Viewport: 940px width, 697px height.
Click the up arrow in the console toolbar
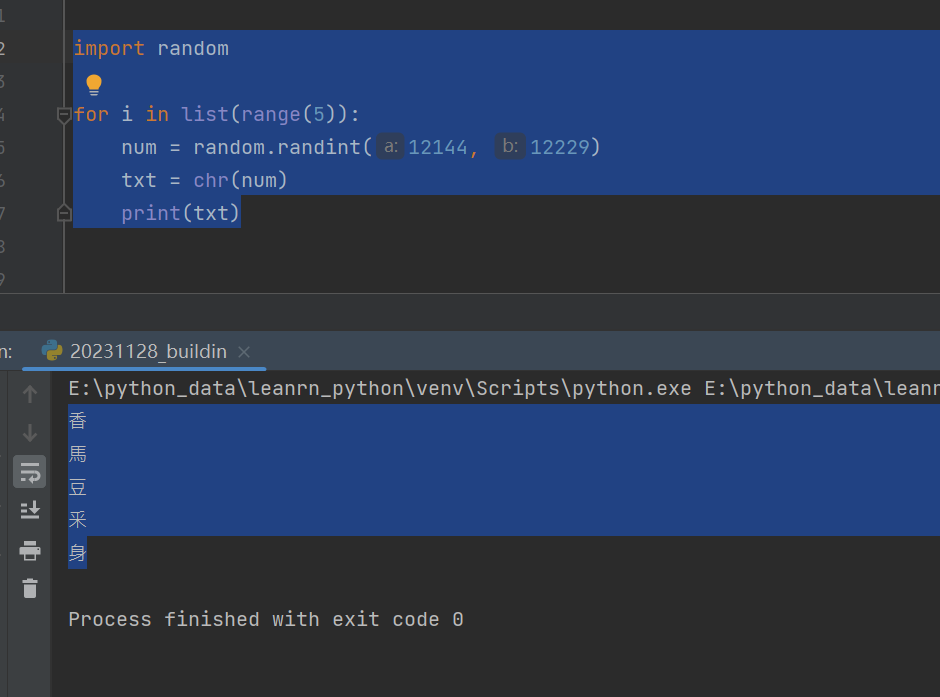point(29,393)
